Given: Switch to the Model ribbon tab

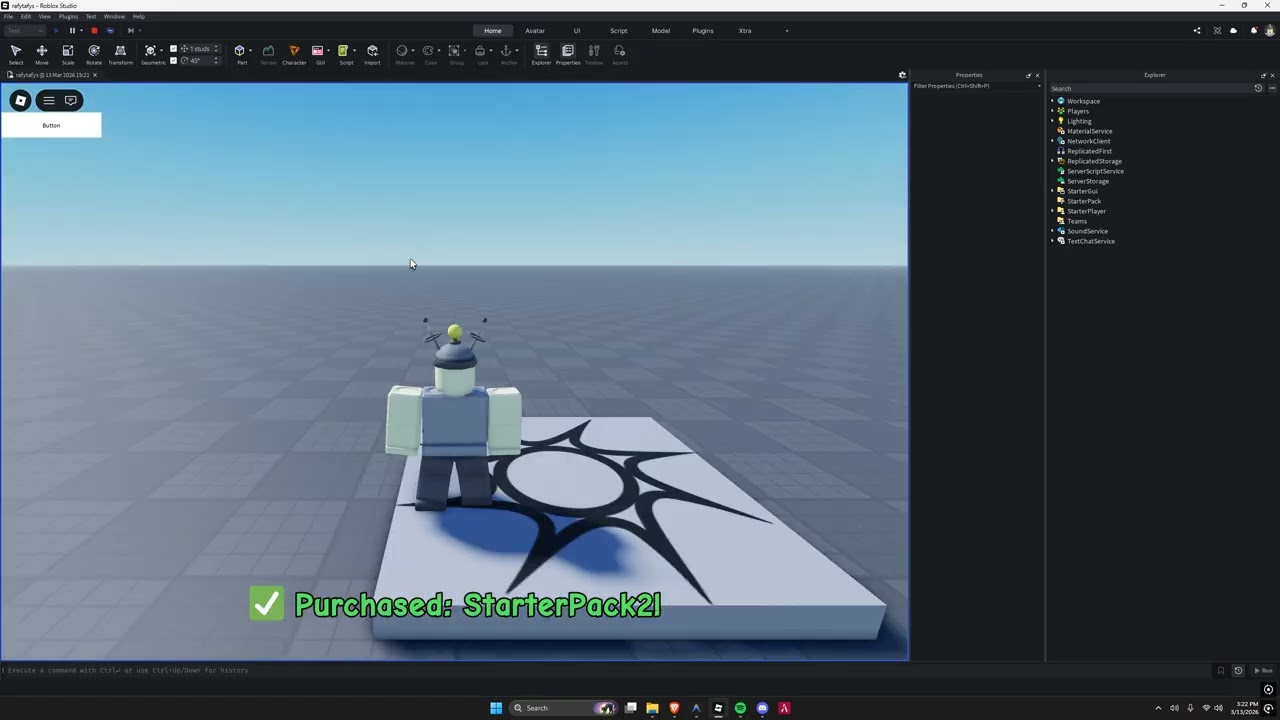Looking at the screenshot, I should click(661, 31).
